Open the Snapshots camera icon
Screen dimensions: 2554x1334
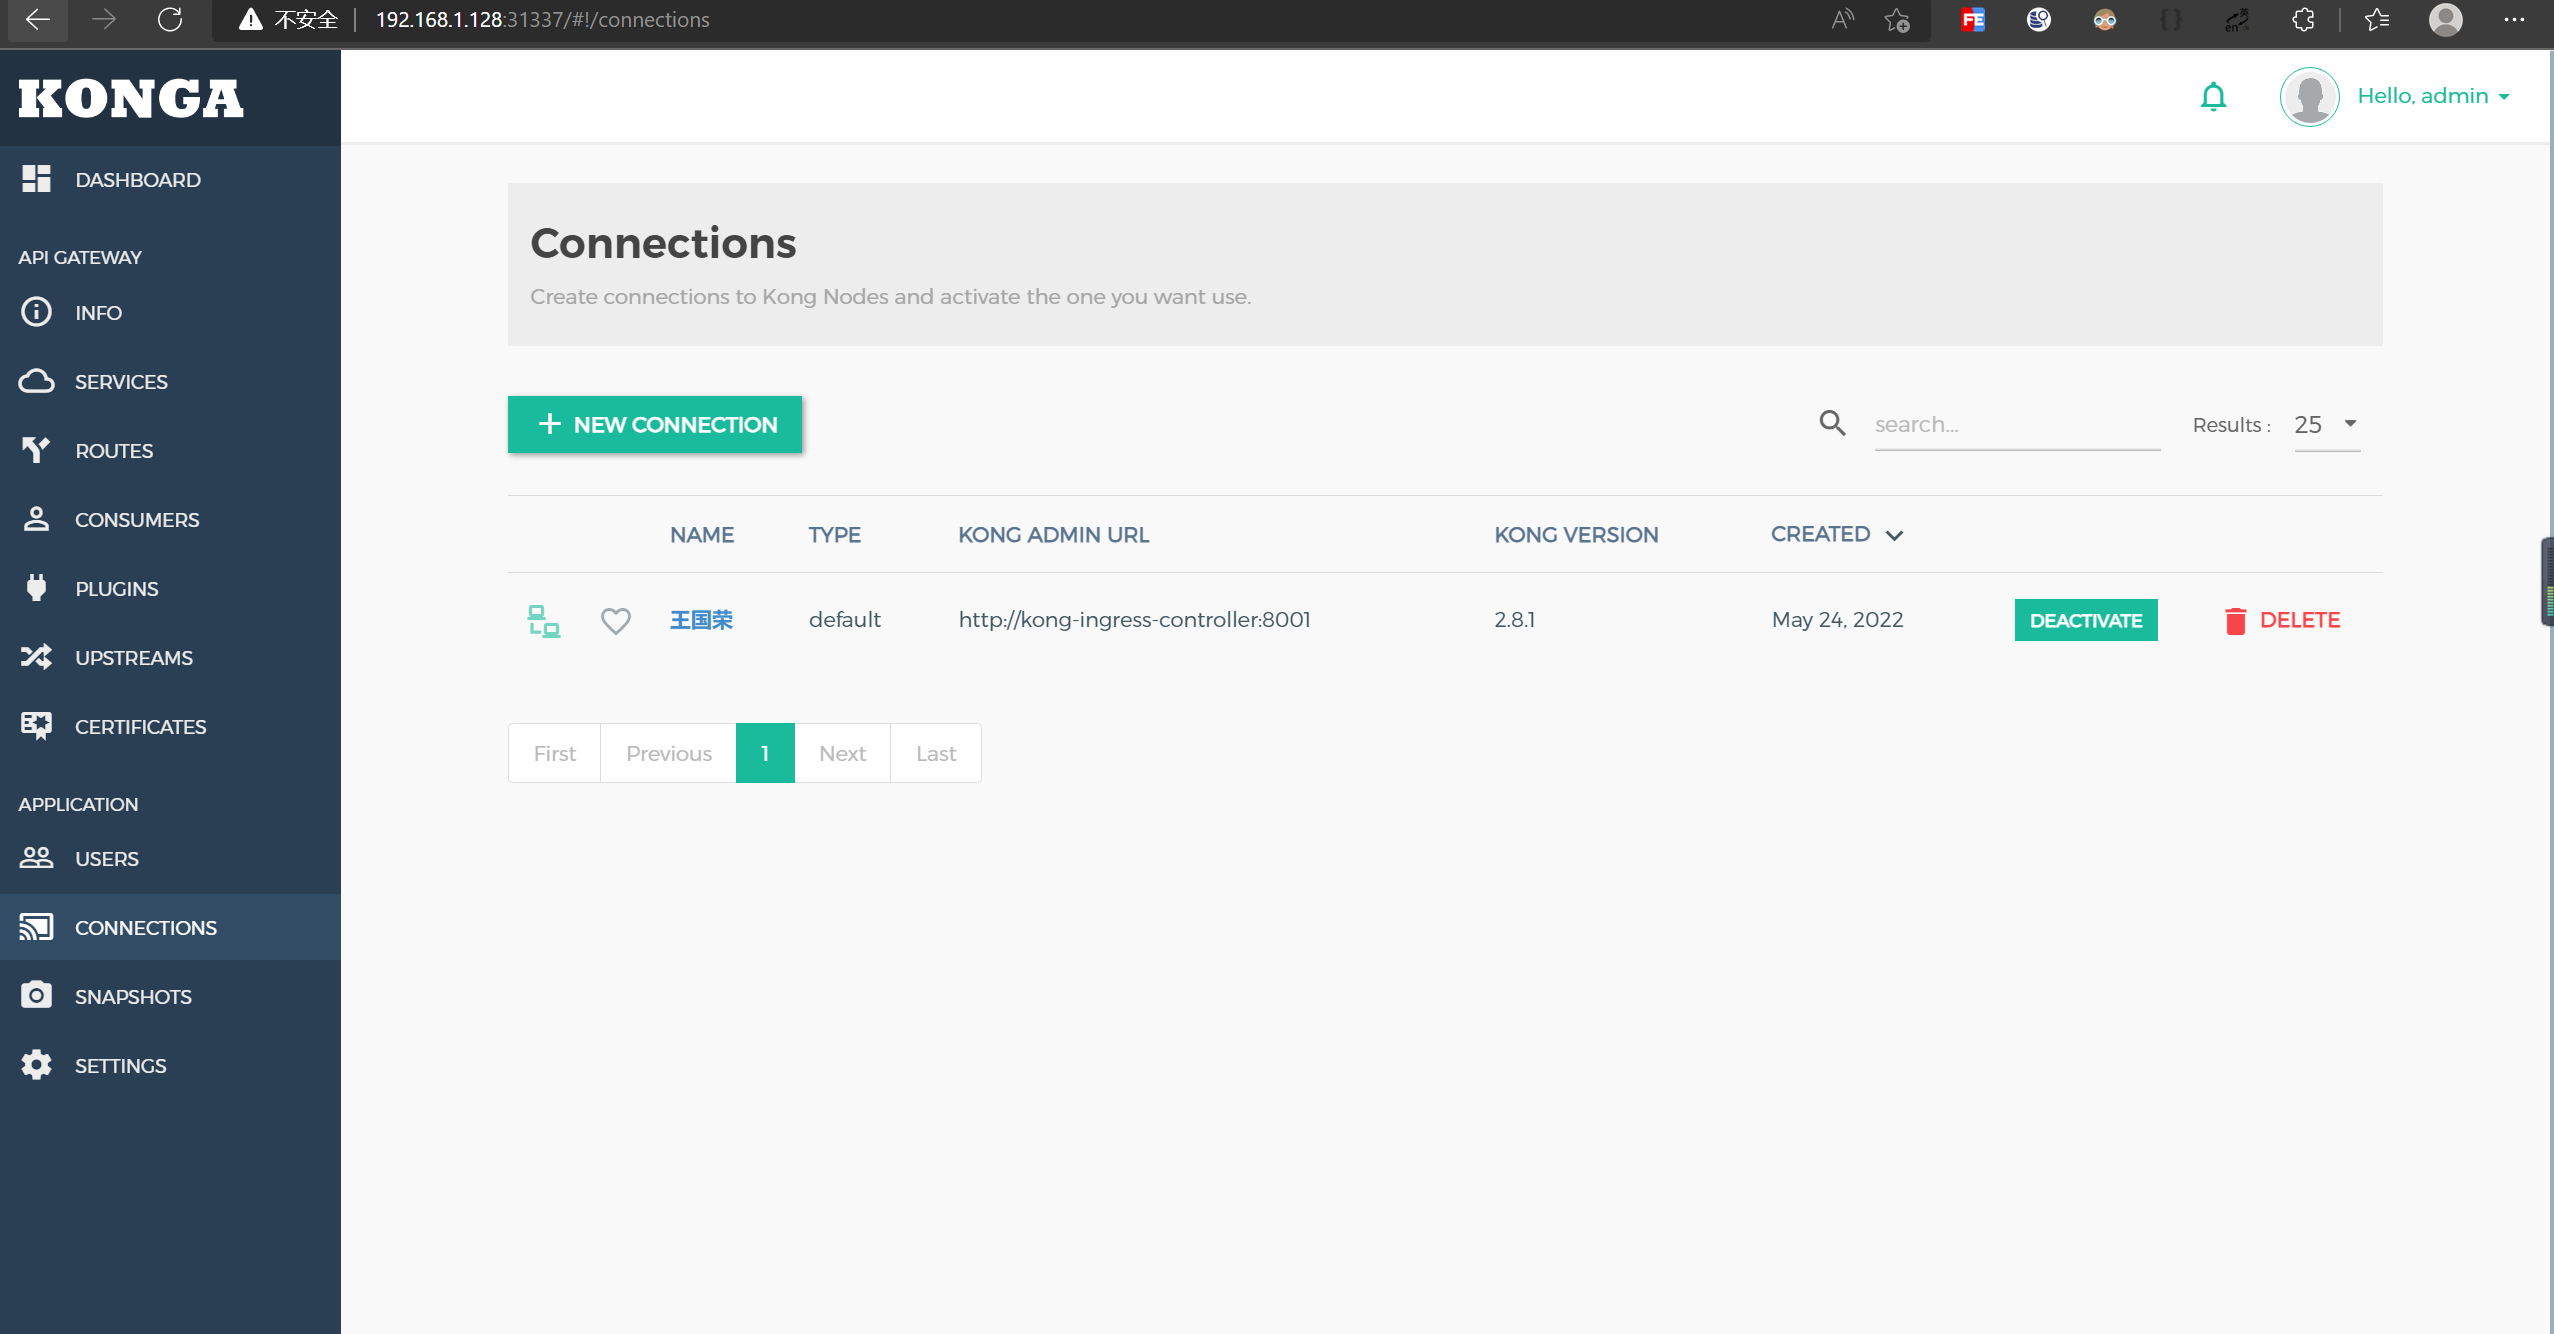point(36,996)
